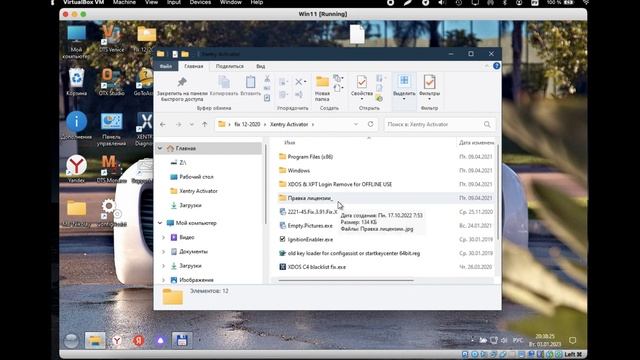
Task: Click the floppy disk taskbar icon
Action: [182, 340]
